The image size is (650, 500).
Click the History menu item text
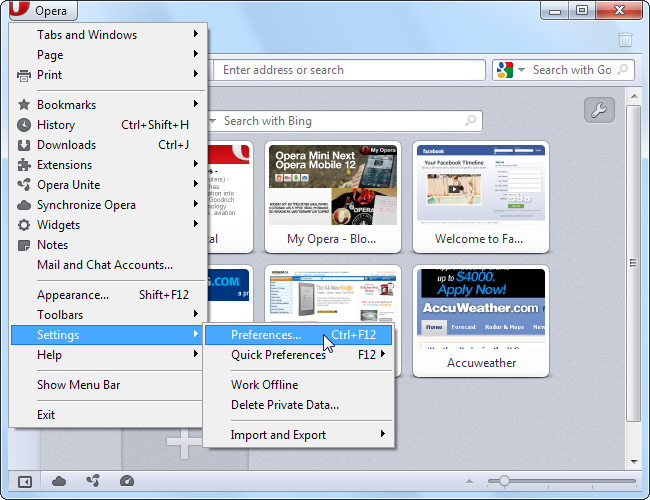(x=56, y=125)
